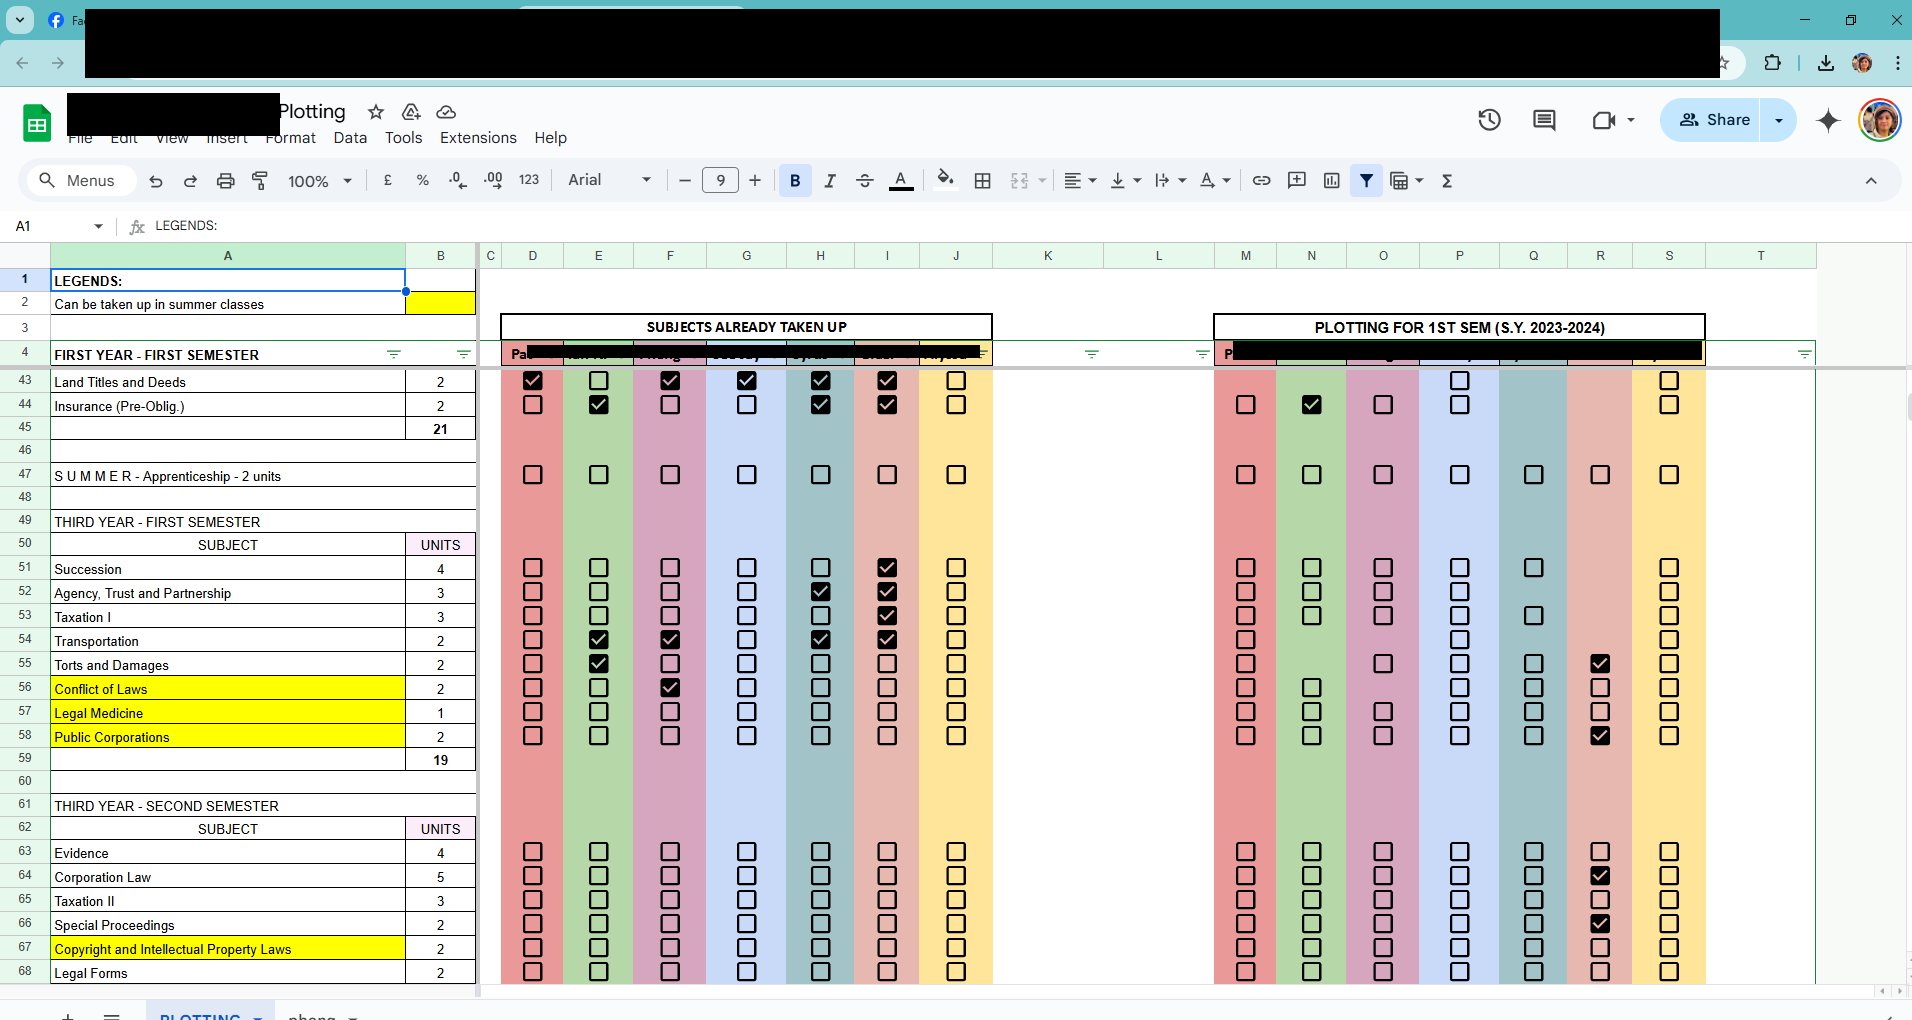Decrease decimal places icon
This screenshot has width=1912, height=1020.
click(x=457, y=181)
